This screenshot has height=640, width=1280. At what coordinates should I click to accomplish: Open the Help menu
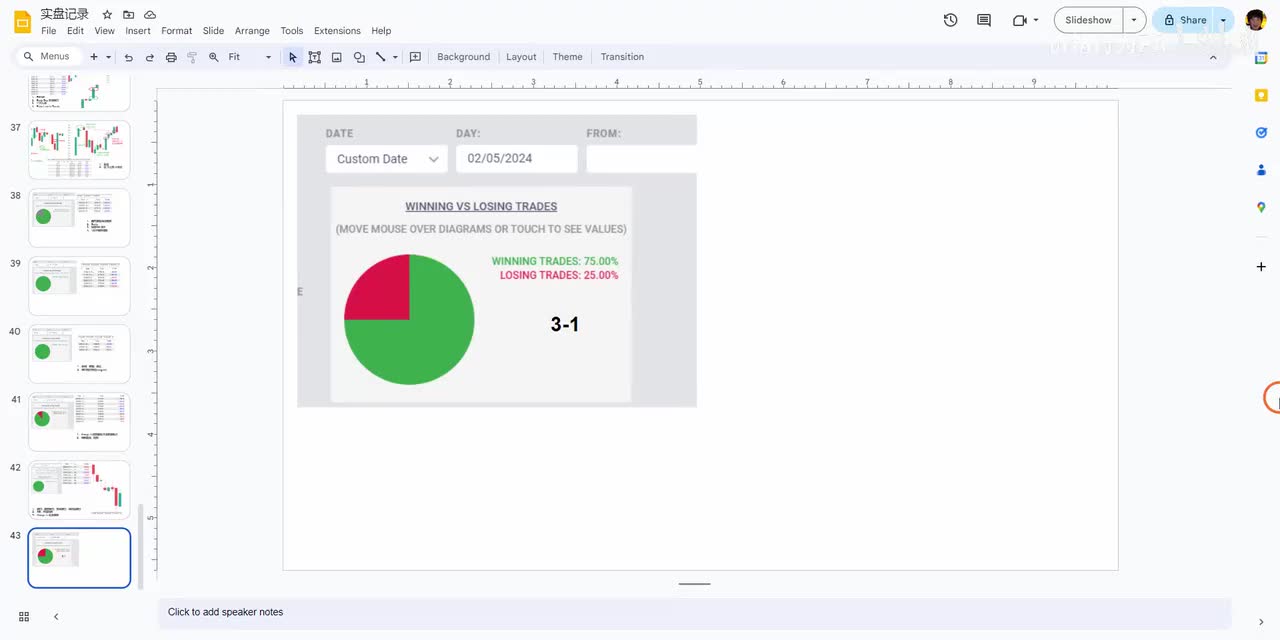click(381, 31)
